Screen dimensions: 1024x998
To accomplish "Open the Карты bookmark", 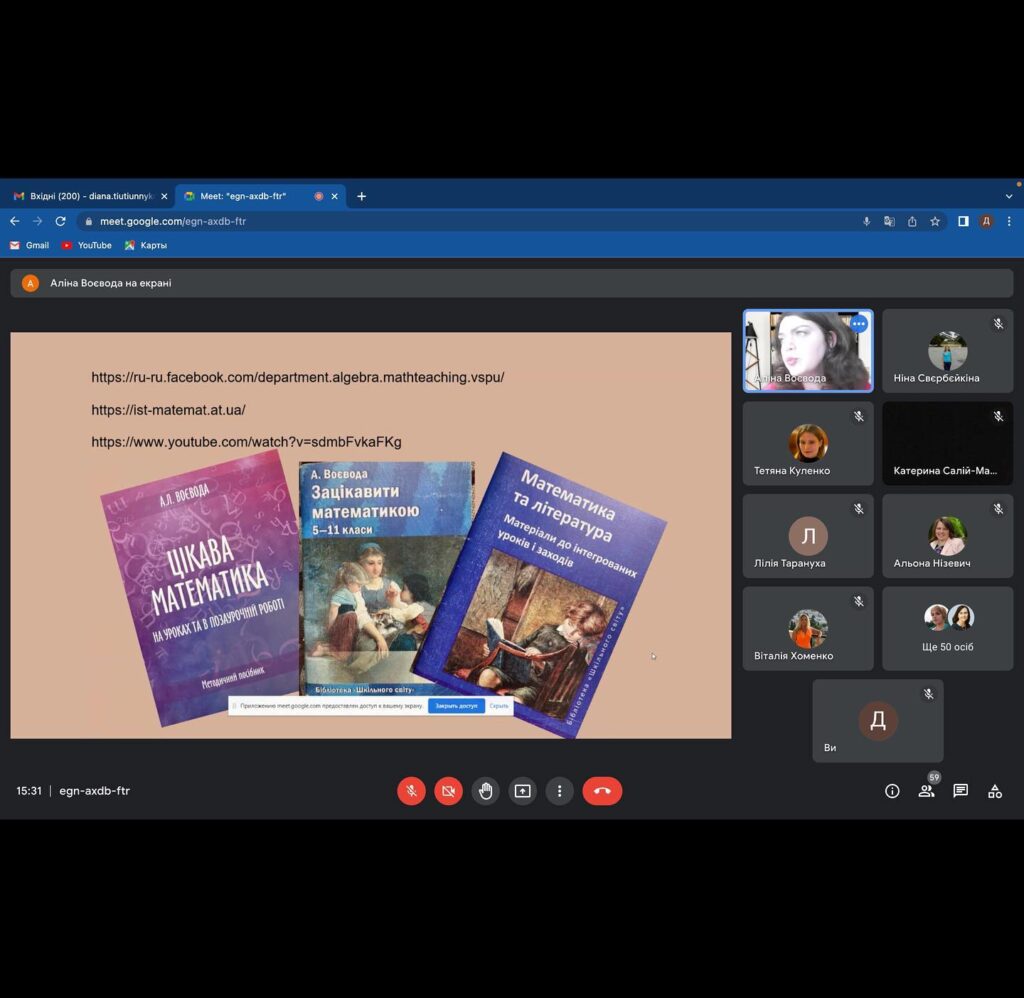I will (146, 246).
